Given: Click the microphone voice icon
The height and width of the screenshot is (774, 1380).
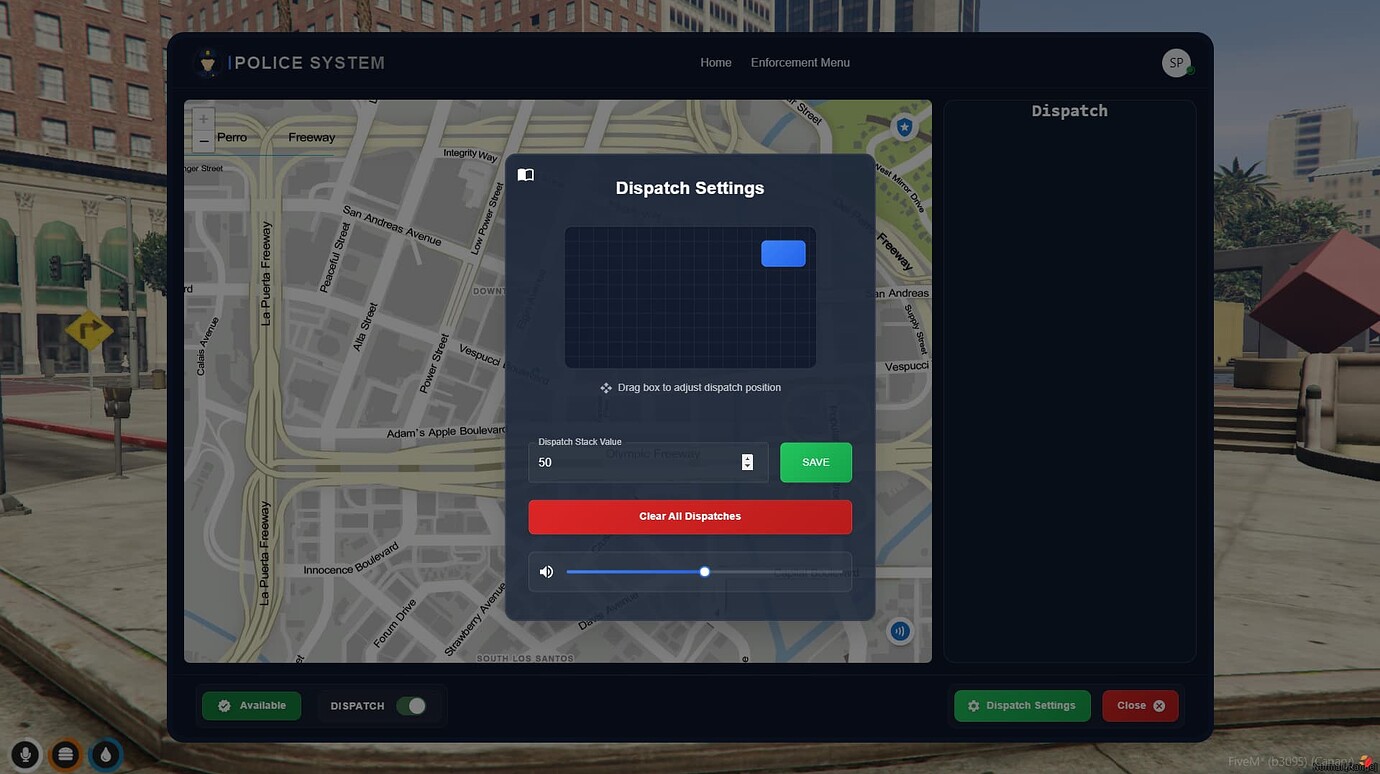Looking at the screenshot, I should 24,754.
